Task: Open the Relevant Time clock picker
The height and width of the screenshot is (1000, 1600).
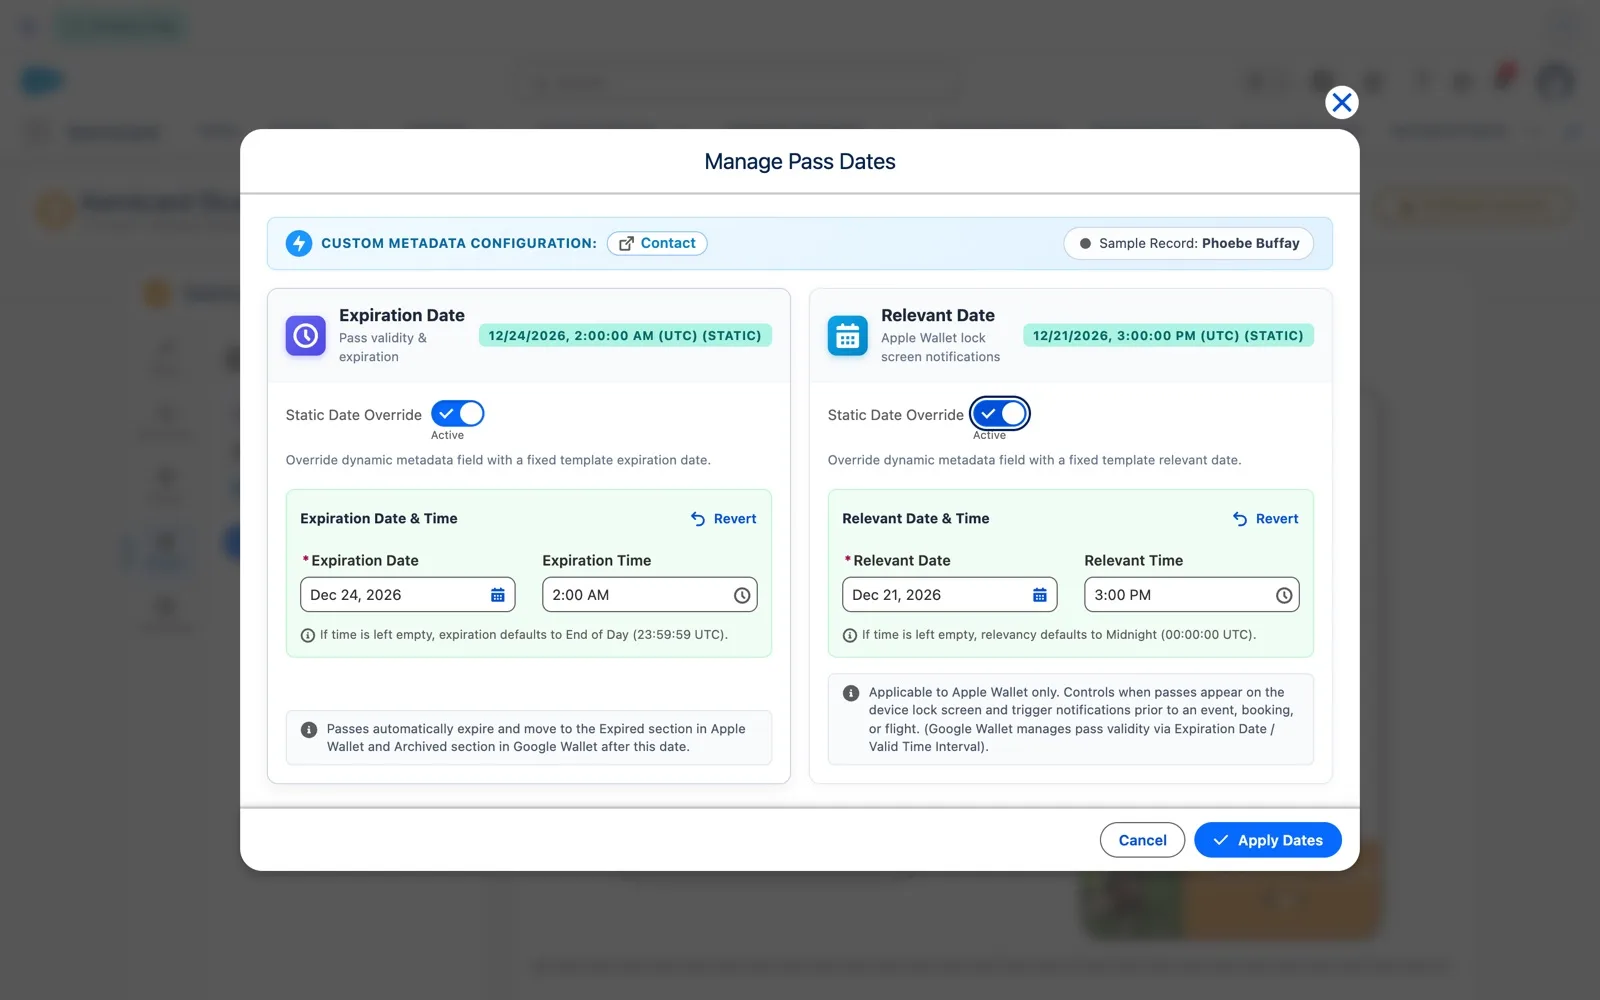Action: click(x=1284, y=595)
